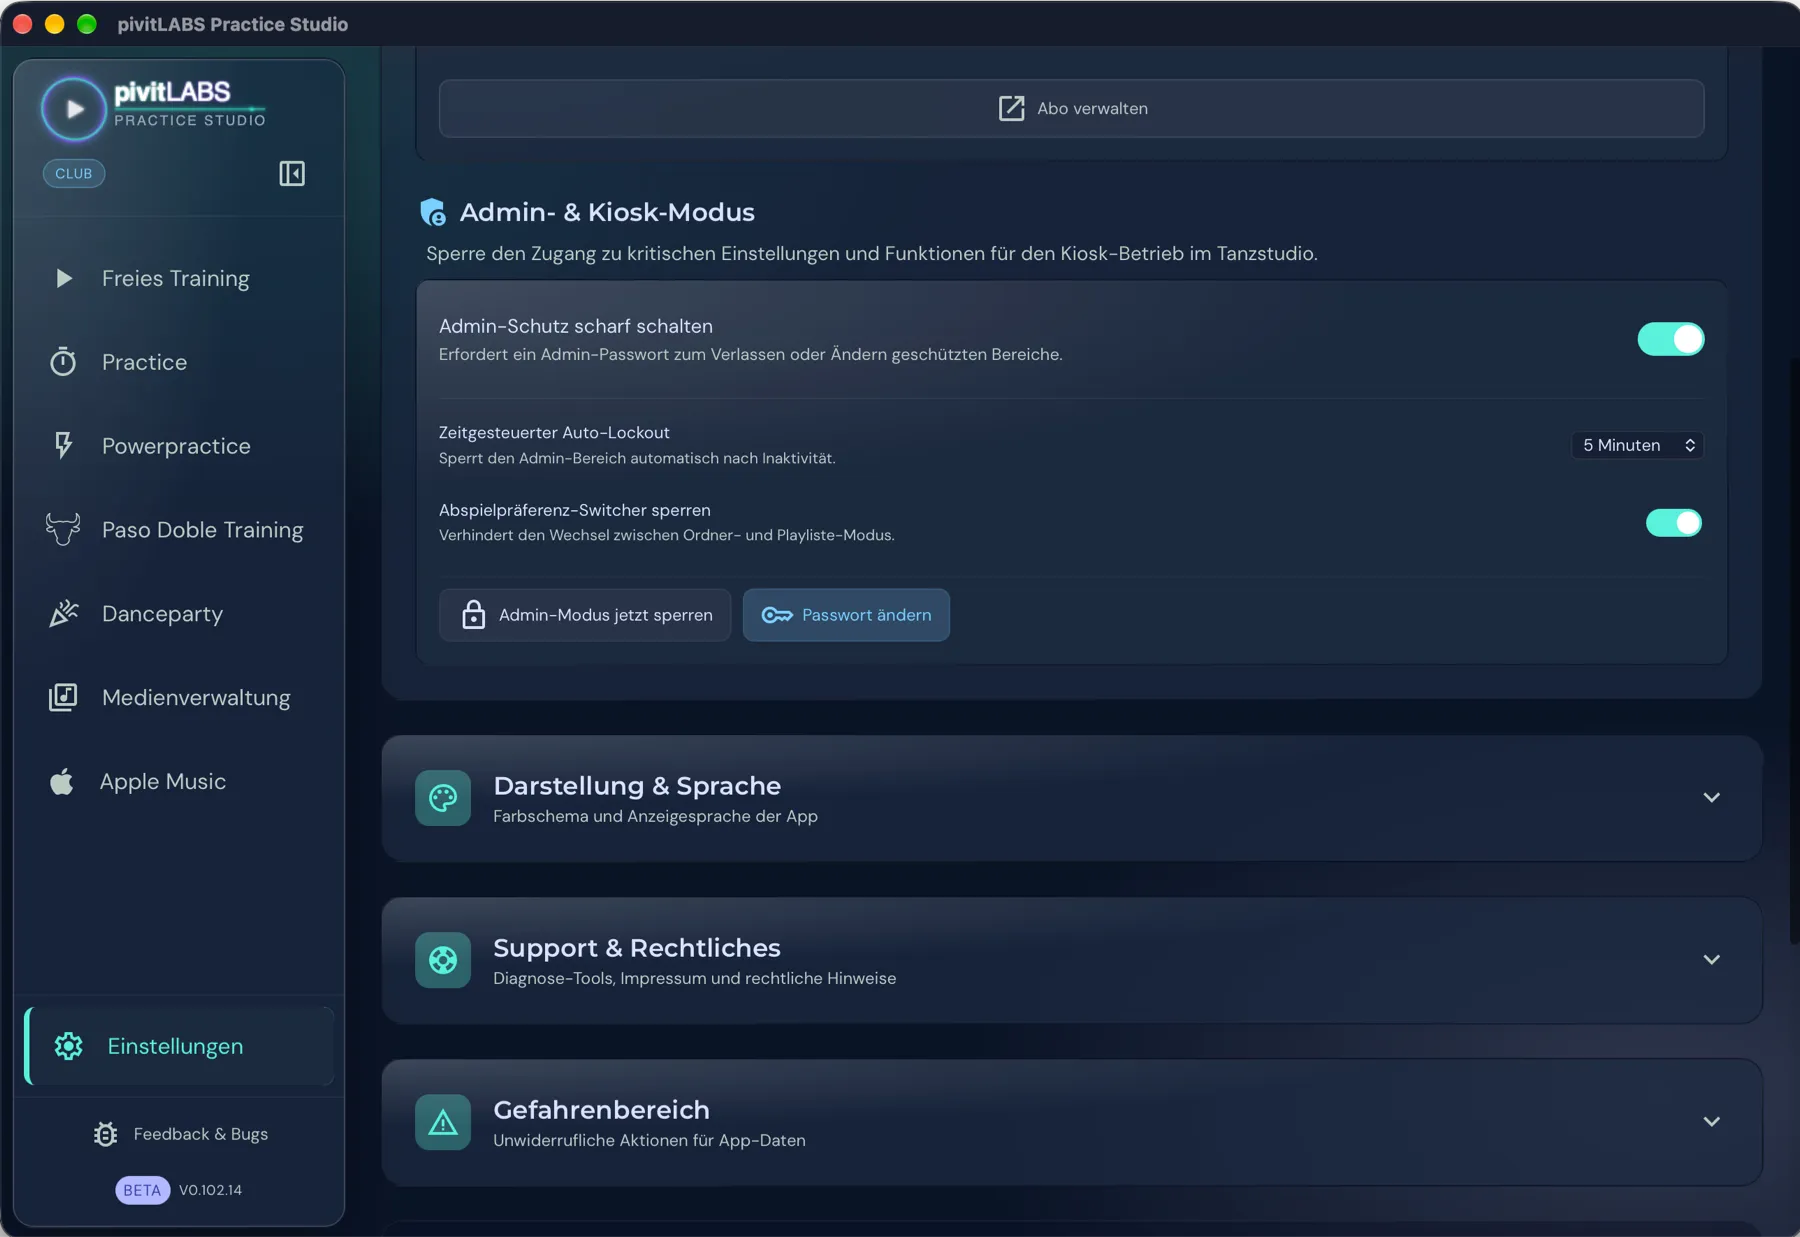Click the Zeitgesteuerter Auto-Lockout label

[x=554, y=432]
